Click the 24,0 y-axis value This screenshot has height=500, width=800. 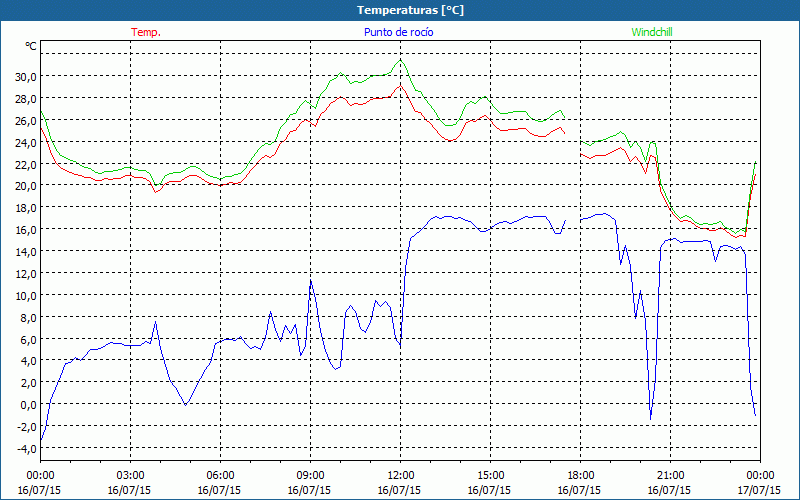click(26, 143)
